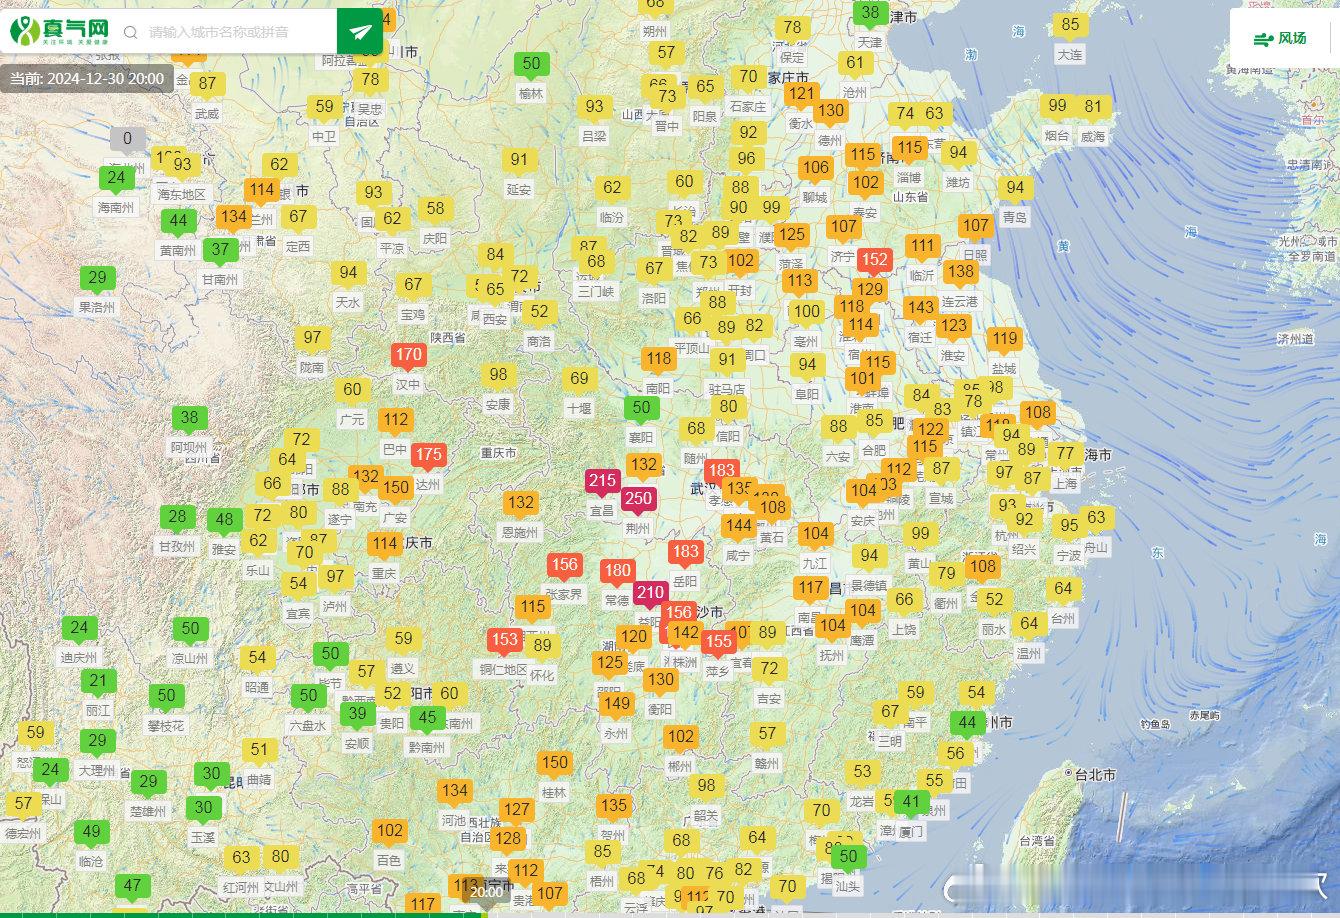
Task: Click the 138 marker at 连云港
Action: (x=960, y=272)
